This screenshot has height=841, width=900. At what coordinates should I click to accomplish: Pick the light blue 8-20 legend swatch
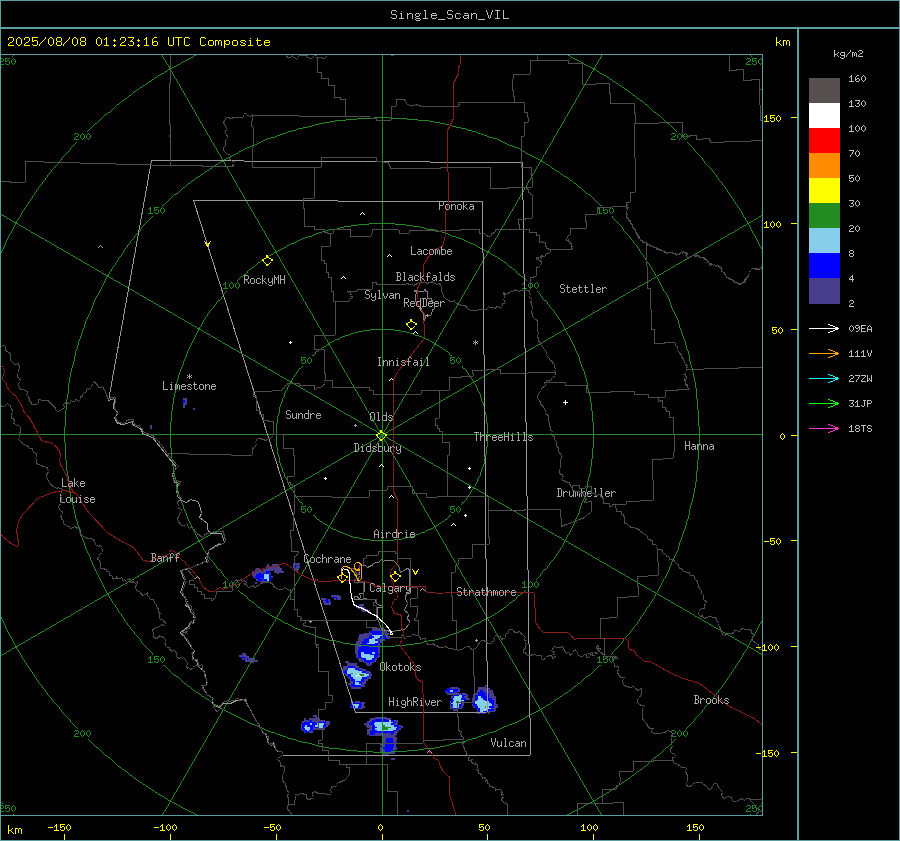[x=824, y=241]
